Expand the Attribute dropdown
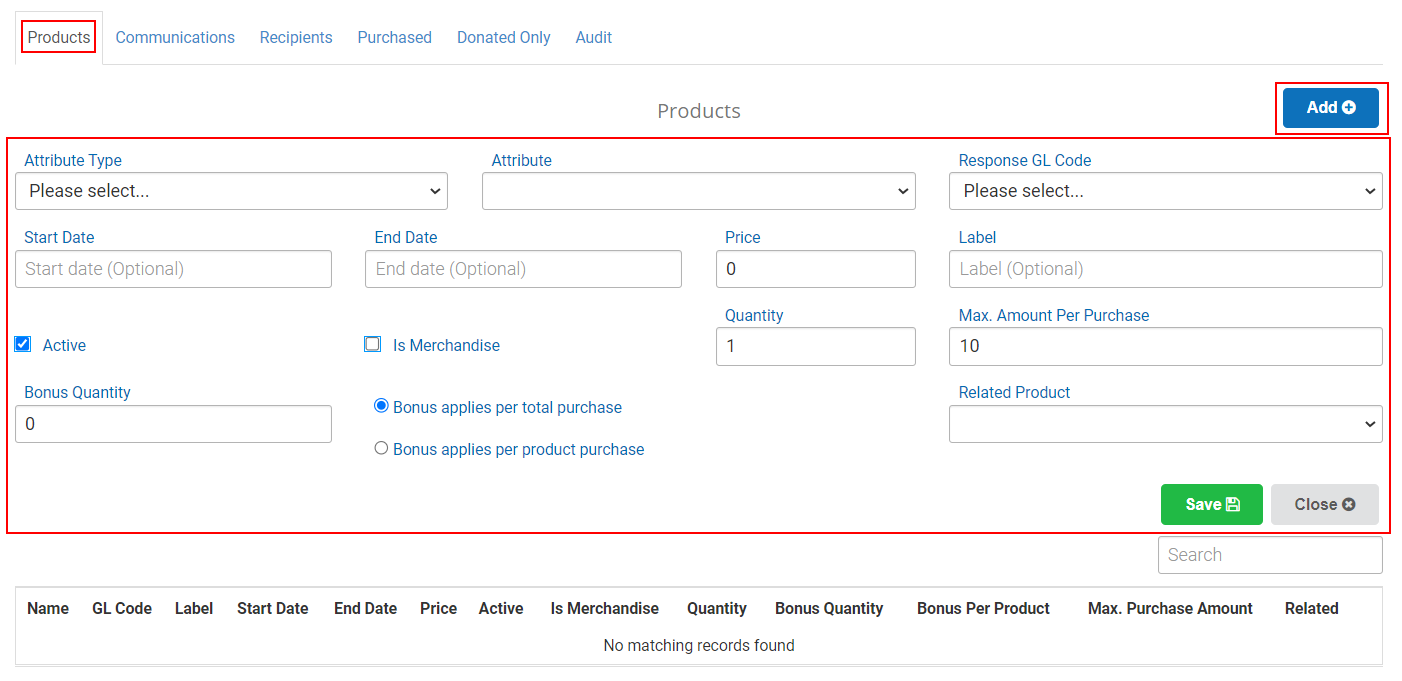 (x=698, y=191)
